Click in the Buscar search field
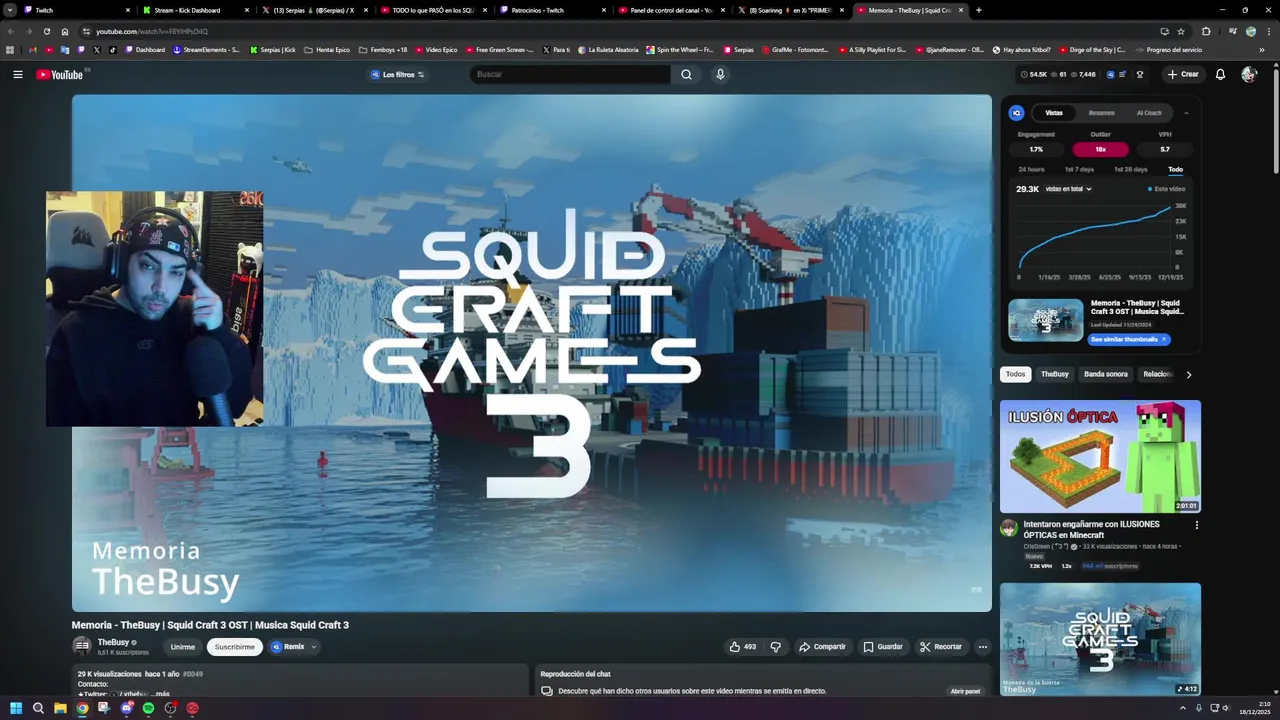The width and height of the screenshot is (1280, 720). pos(570,74)
